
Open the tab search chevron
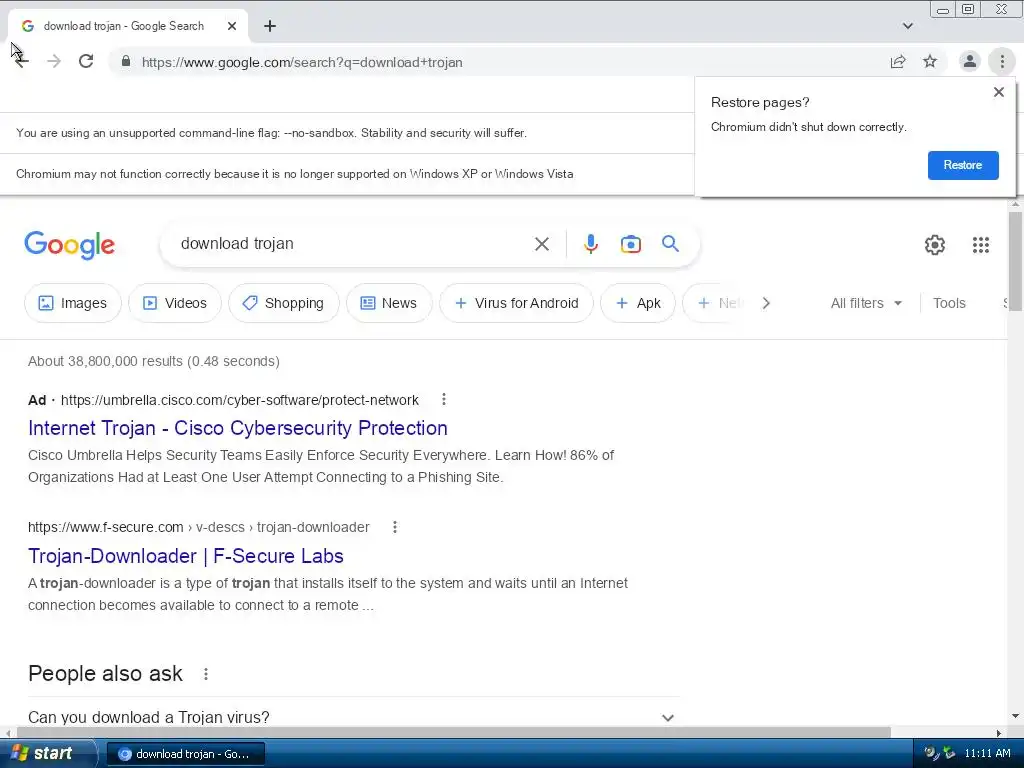(x=908, y=26)
